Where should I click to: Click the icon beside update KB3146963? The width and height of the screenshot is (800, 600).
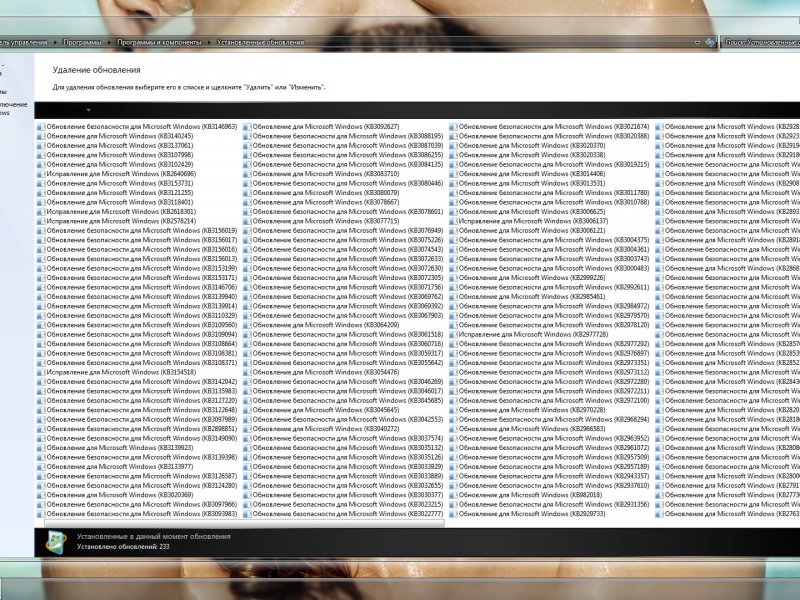pos(41,127)
